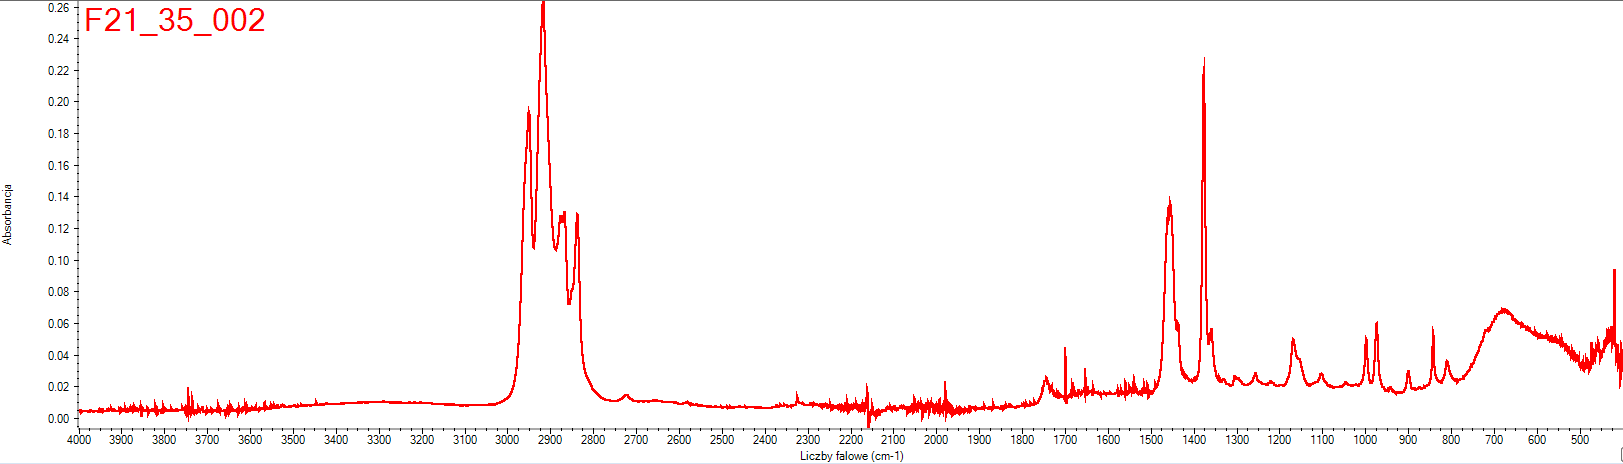Pick the sharp peak apex near 1377 cm-1

1203,60
